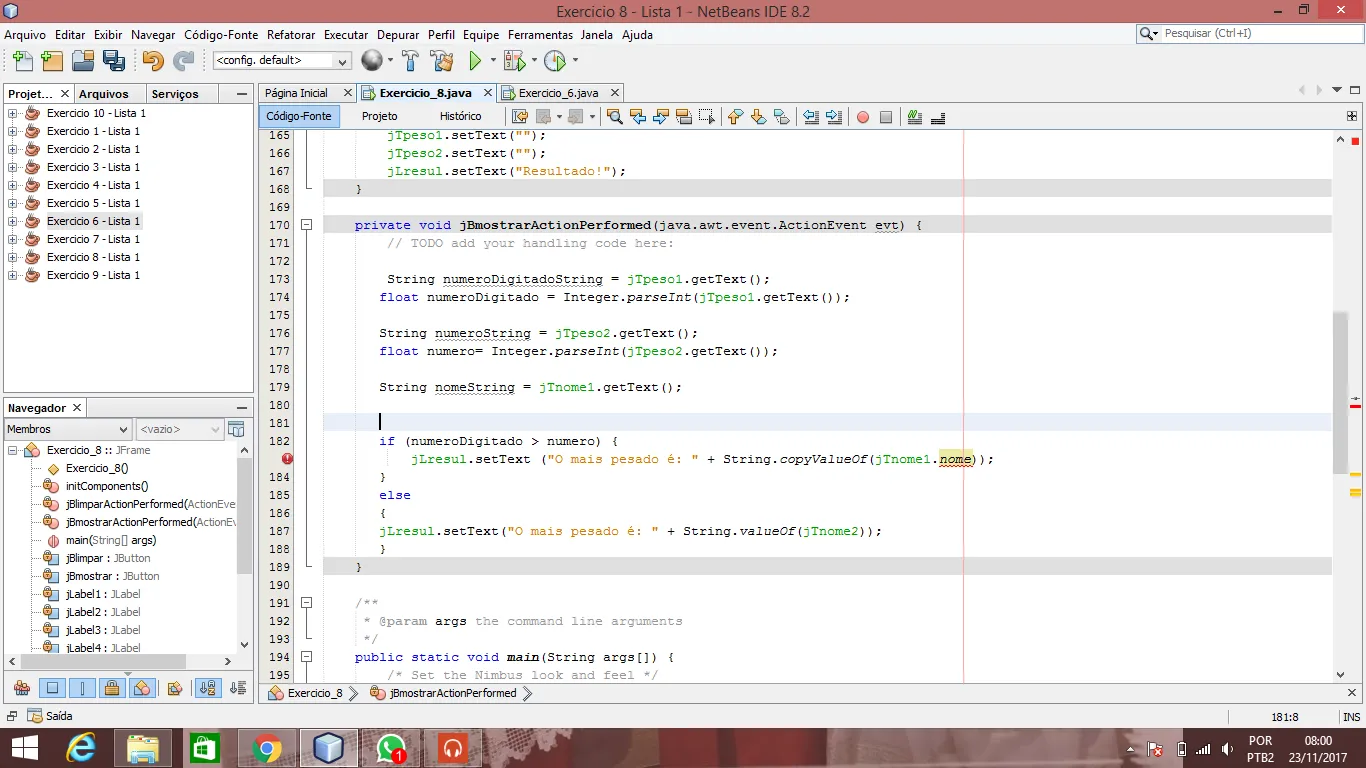The image size is (1366, 768).
Task: Click the New Project toolbar icon
Action: coord(52,61)
